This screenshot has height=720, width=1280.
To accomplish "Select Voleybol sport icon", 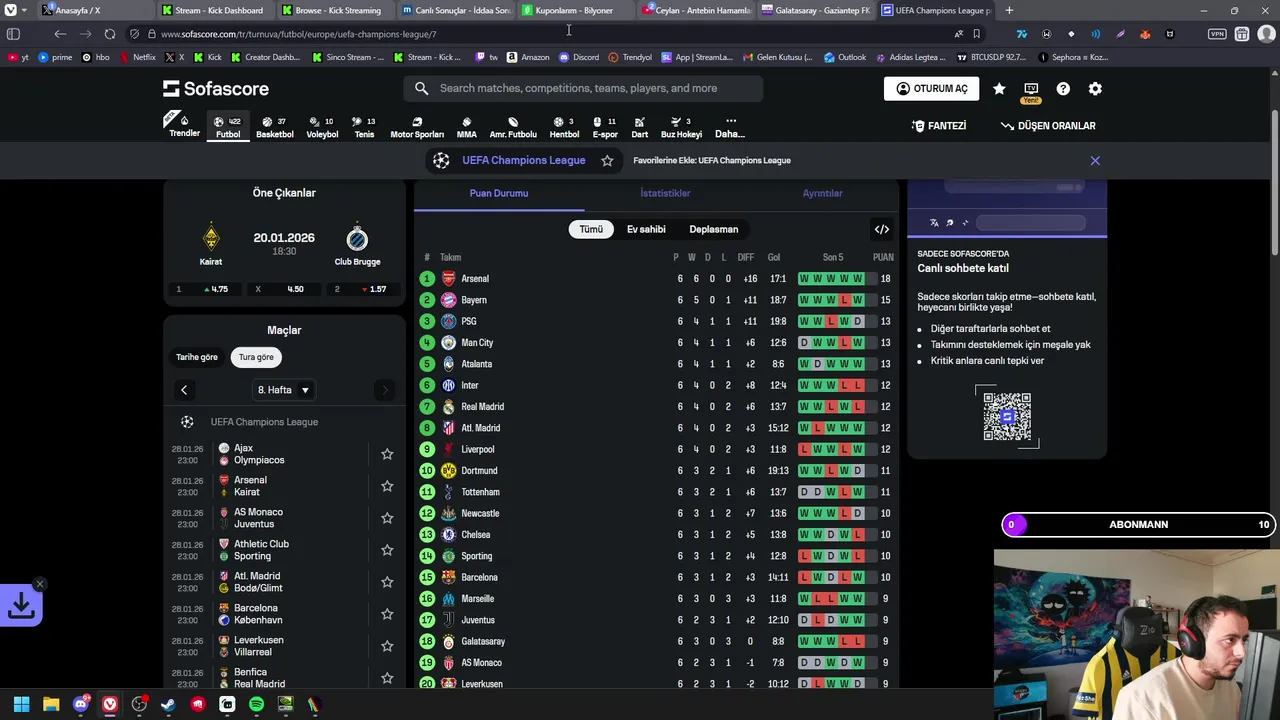I will (322, 127).
